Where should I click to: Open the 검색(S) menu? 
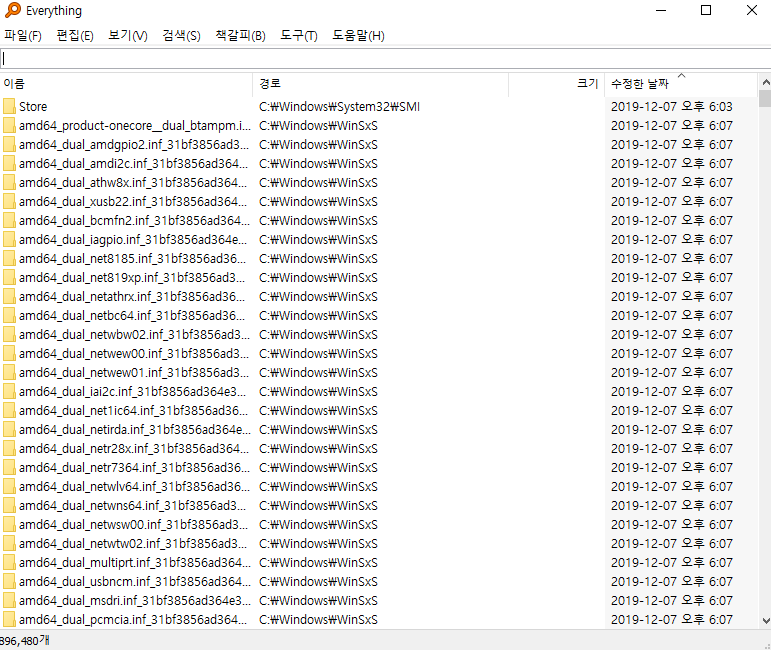[x=181, y=35]
